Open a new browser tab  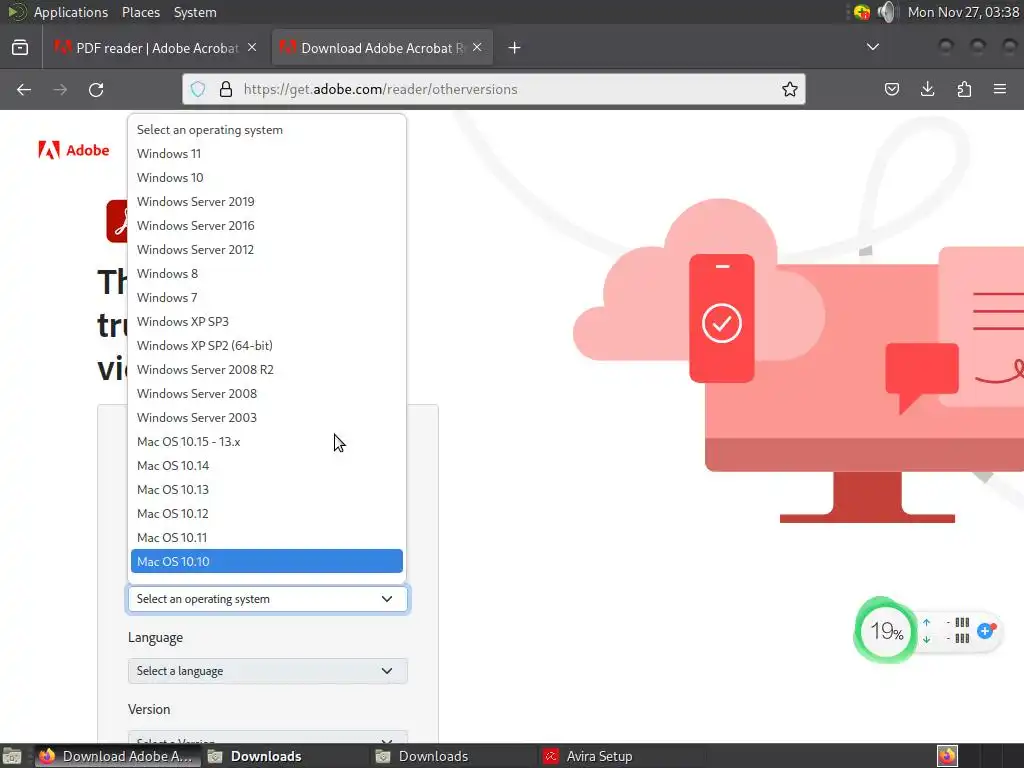(x=515, y=48)
